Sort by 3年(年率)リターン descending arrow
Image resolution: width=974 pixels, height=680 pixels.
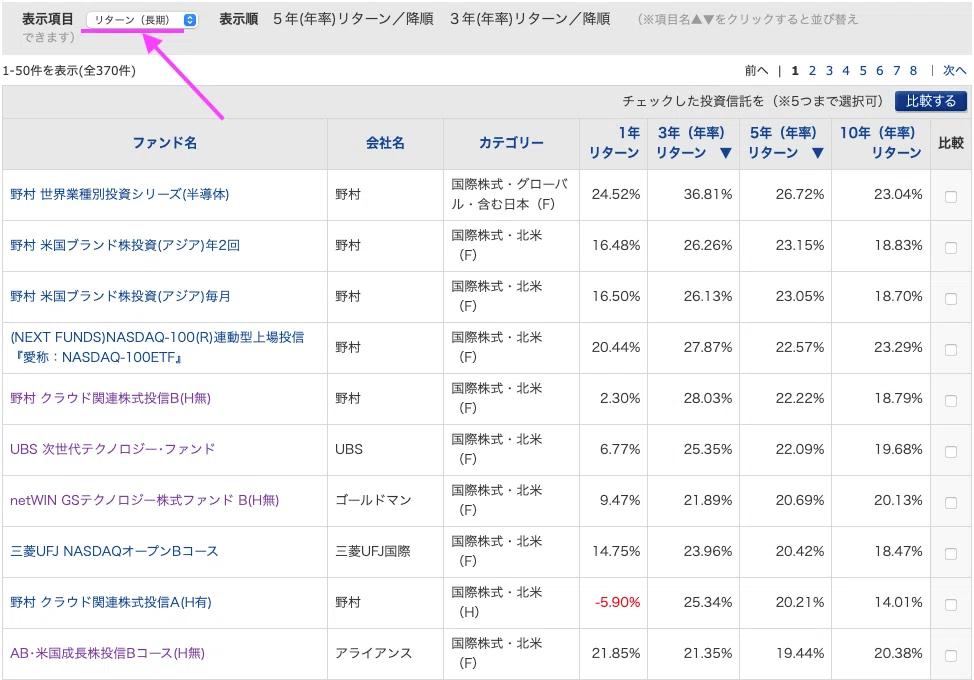tap(725, 153)
